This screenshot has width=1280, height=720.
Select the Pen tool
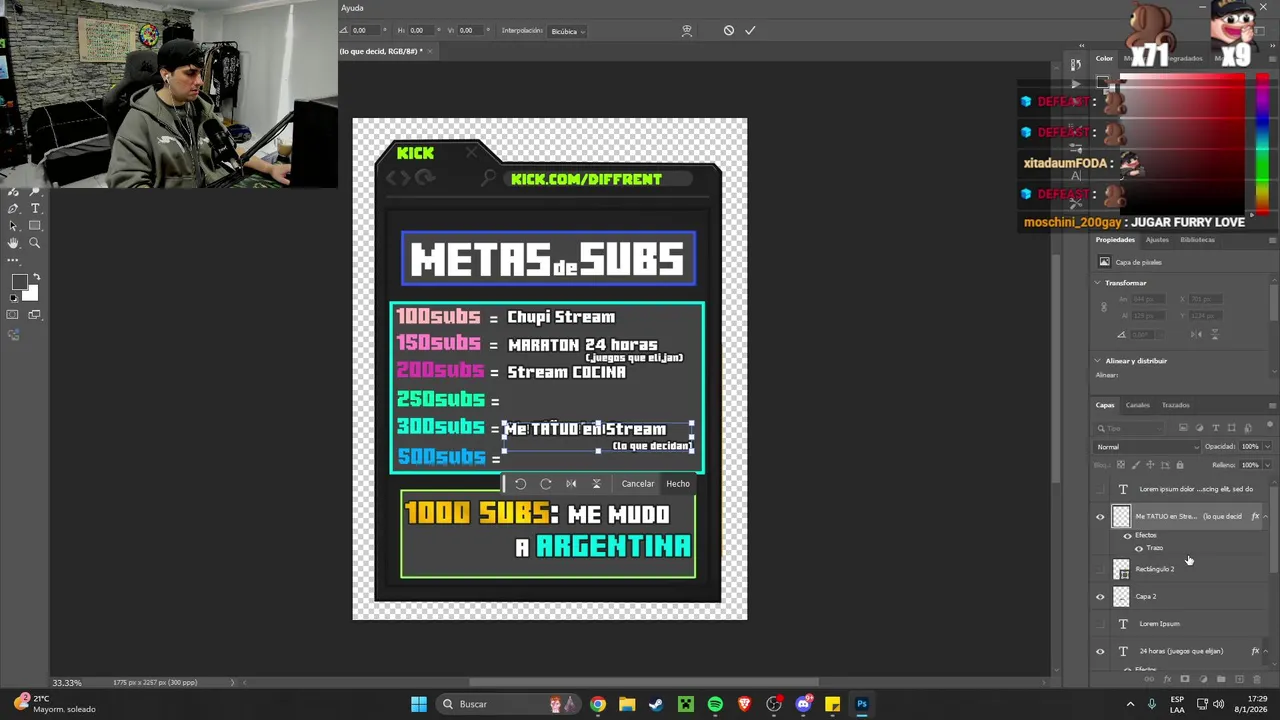(x=13, y=209)
